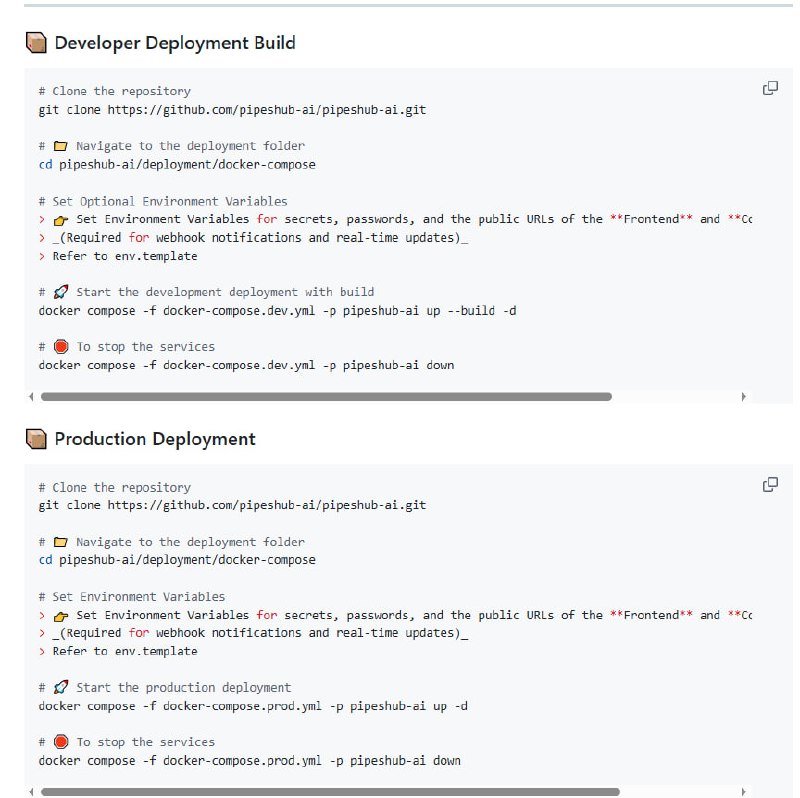
Task: Click package icon beside Production Deployment heading
Action: tap(36, 439)
